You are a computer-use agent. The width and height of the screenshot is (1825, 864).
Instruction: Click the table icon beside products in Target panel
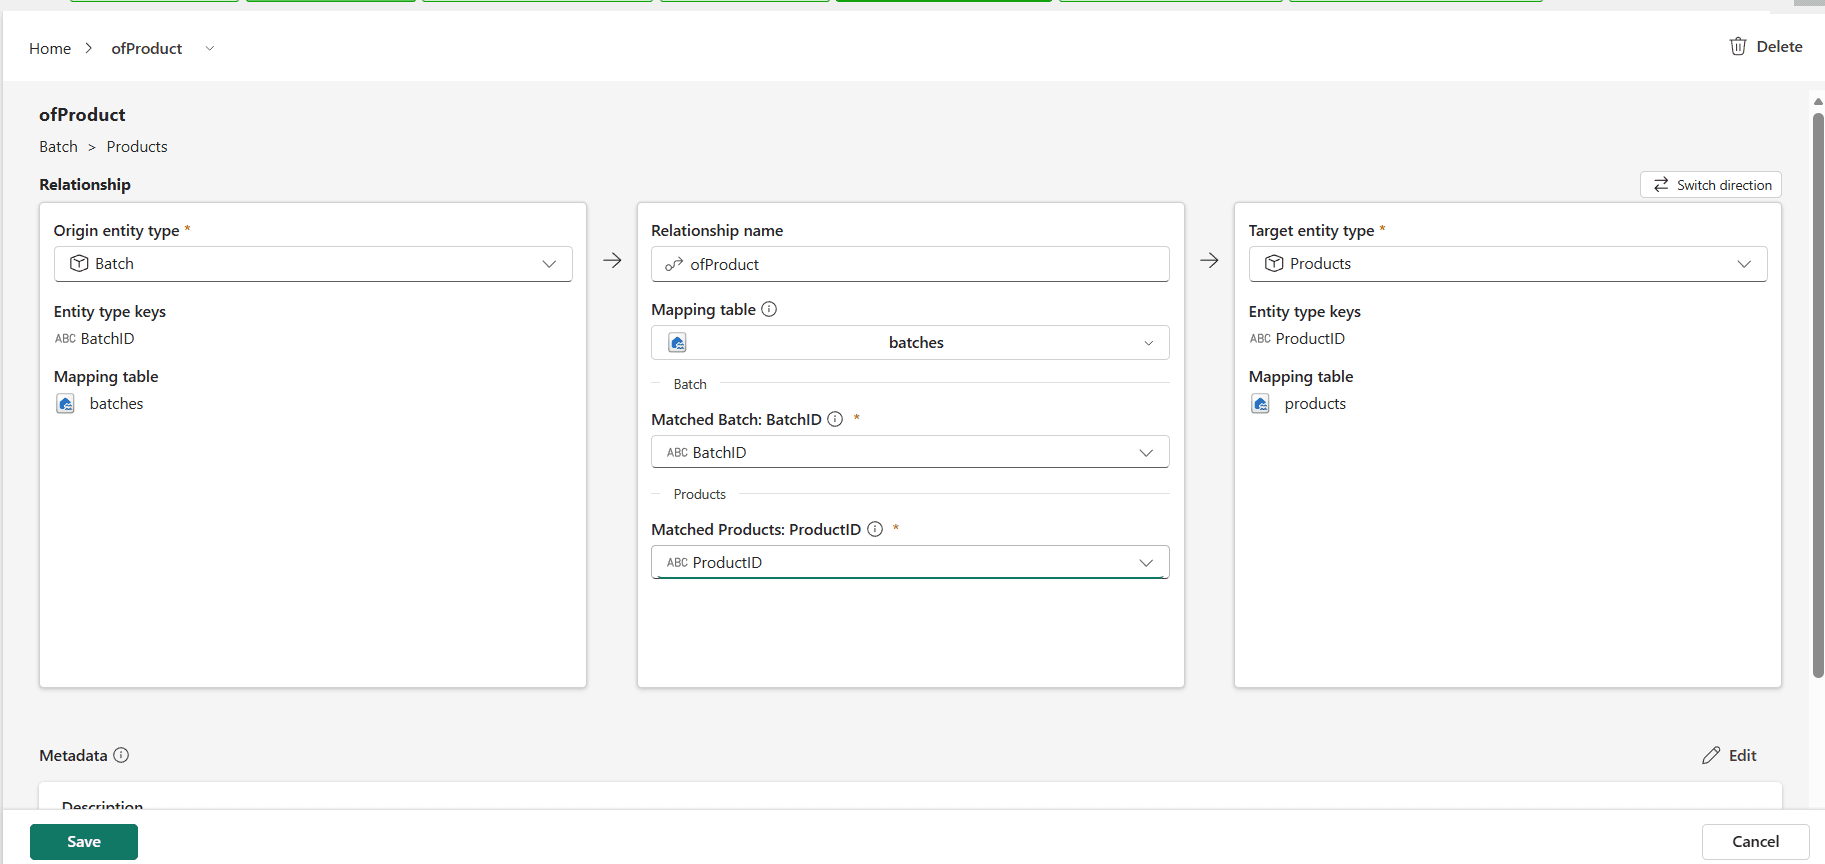click(x=1260, y=404)
